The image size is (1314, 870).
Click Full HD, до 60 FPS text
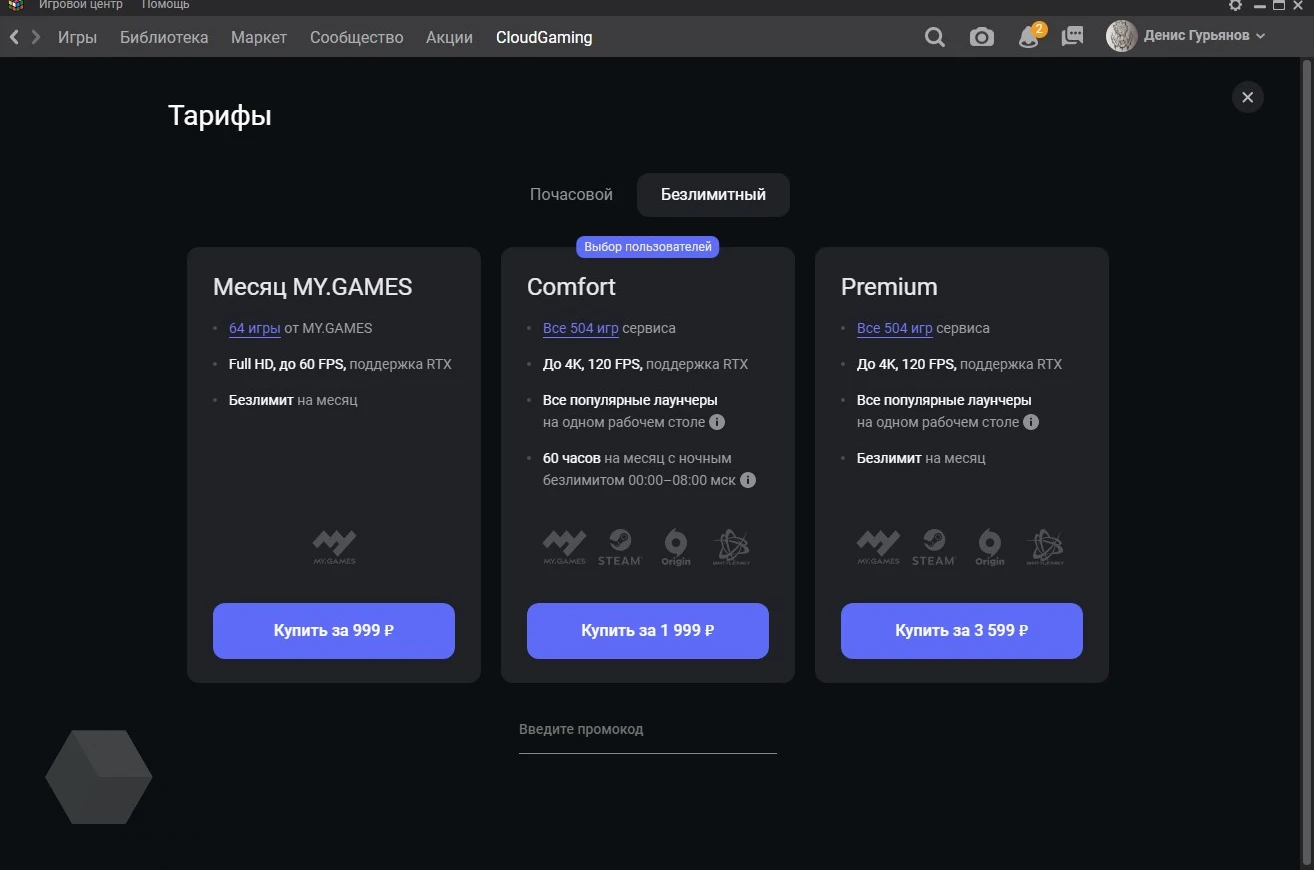coord(288,364)
